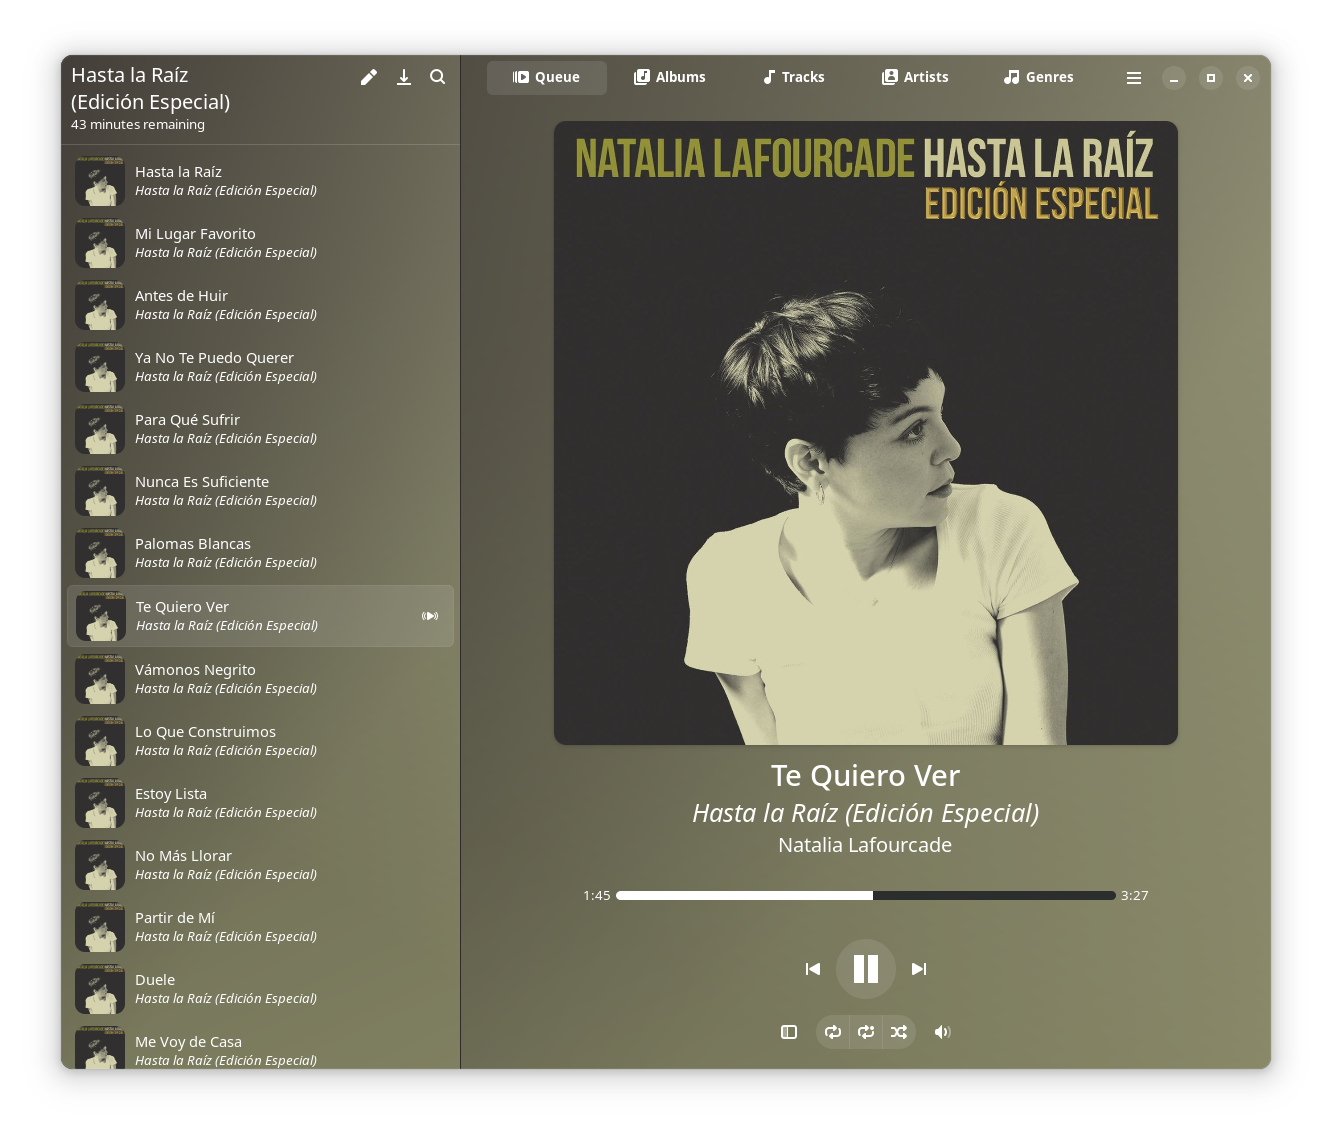The width and height of the screenshot is (1332, 1136).
Task: Toggle the queue sidebar panel icon
Action: tap(789, 1032)
